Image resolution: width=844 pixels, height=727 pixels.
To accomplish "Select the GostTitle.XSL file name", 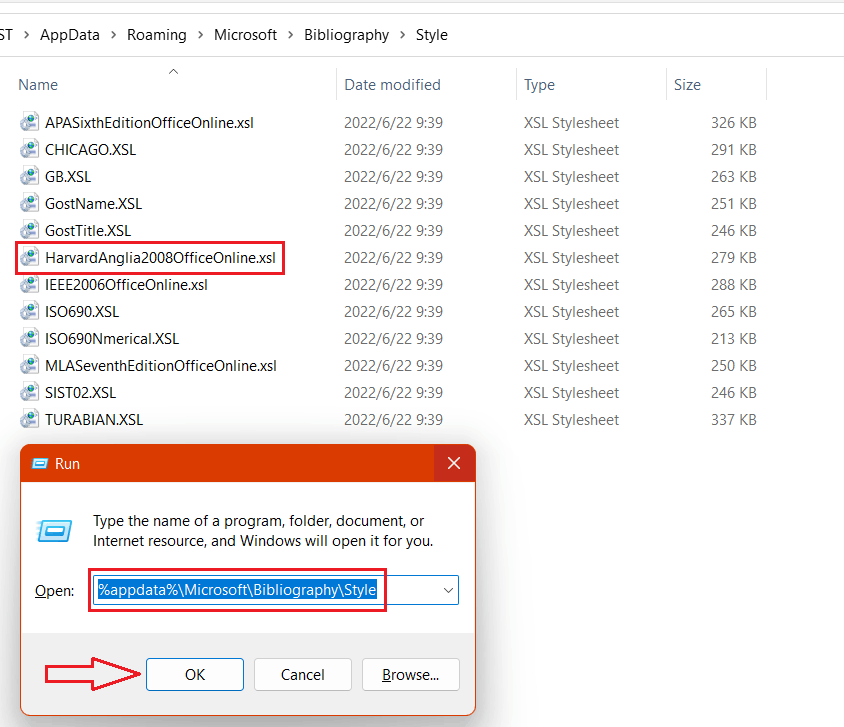I will tap(88, 231).
